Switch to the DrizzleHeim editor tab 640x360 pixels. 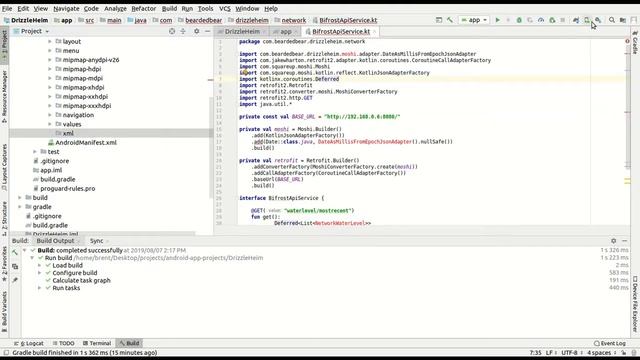pos(242,31)
